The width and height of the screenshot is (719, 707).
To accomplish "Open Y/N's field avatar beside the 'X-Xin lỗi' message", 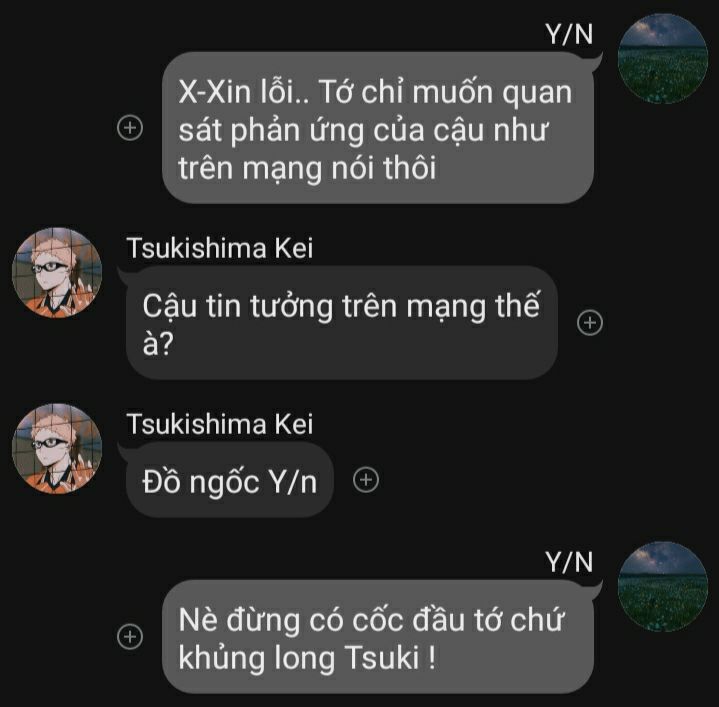I will click(663, 59).
